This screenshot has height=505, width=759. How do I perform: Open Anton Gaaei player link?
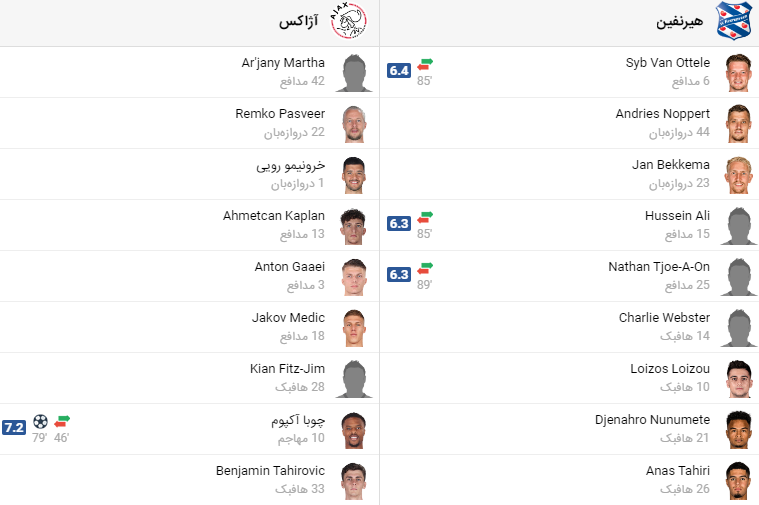click(289, 266)
